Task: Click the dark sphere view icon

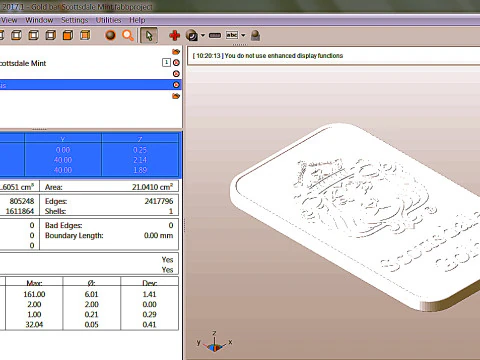Action: pos(110,35)
